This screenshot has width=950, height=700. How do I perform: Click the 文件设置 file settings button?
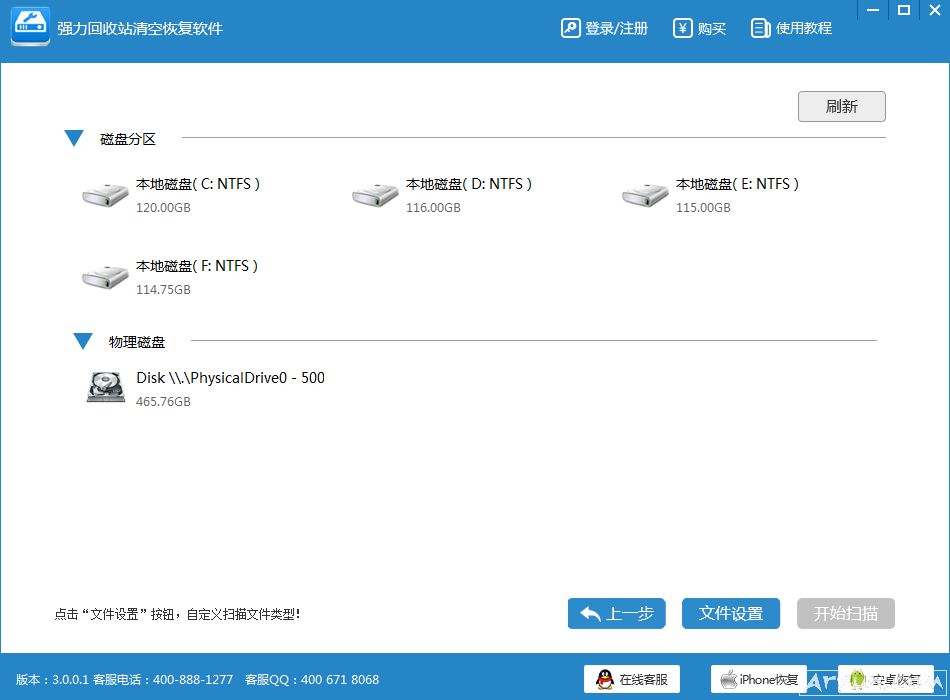click(731, 613)
